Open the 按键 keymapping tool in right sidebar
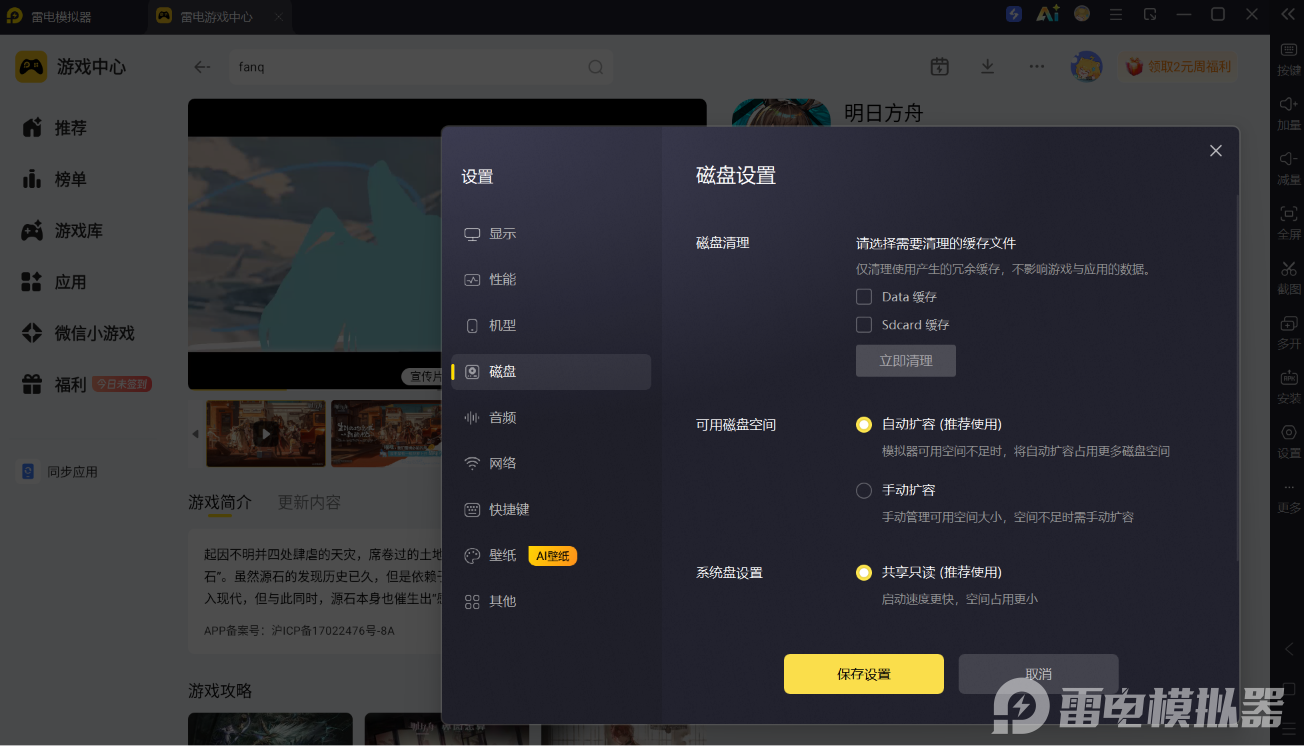This screenshot has height=746, width=1304. 1289,58
